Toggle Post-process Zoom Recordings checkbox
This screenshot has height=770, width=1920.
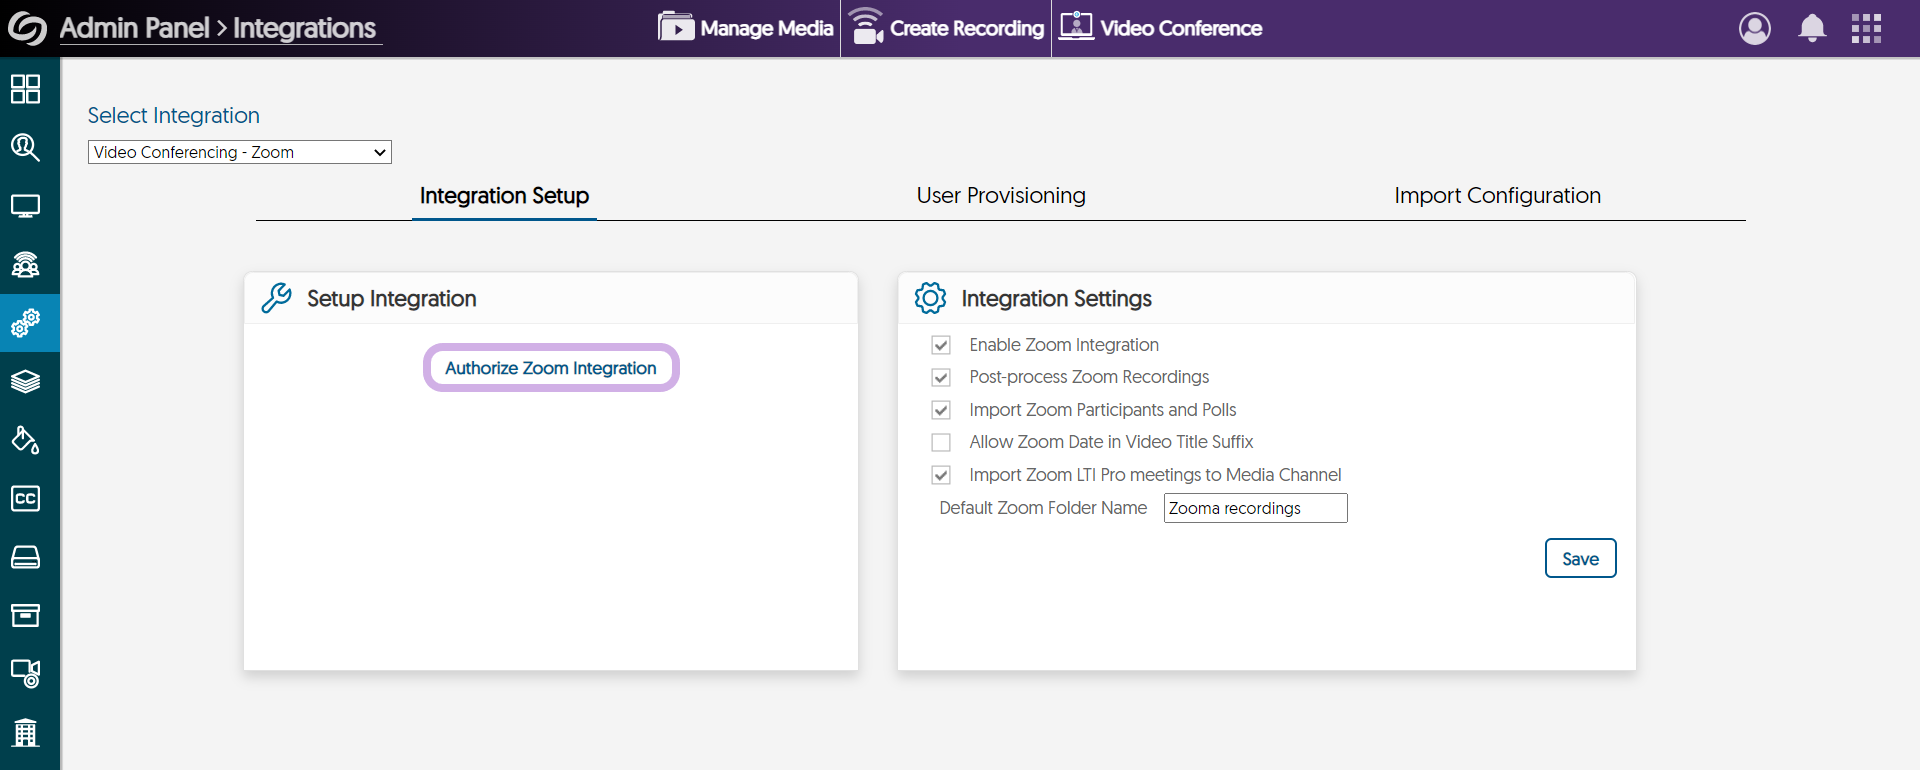[941, 377]
